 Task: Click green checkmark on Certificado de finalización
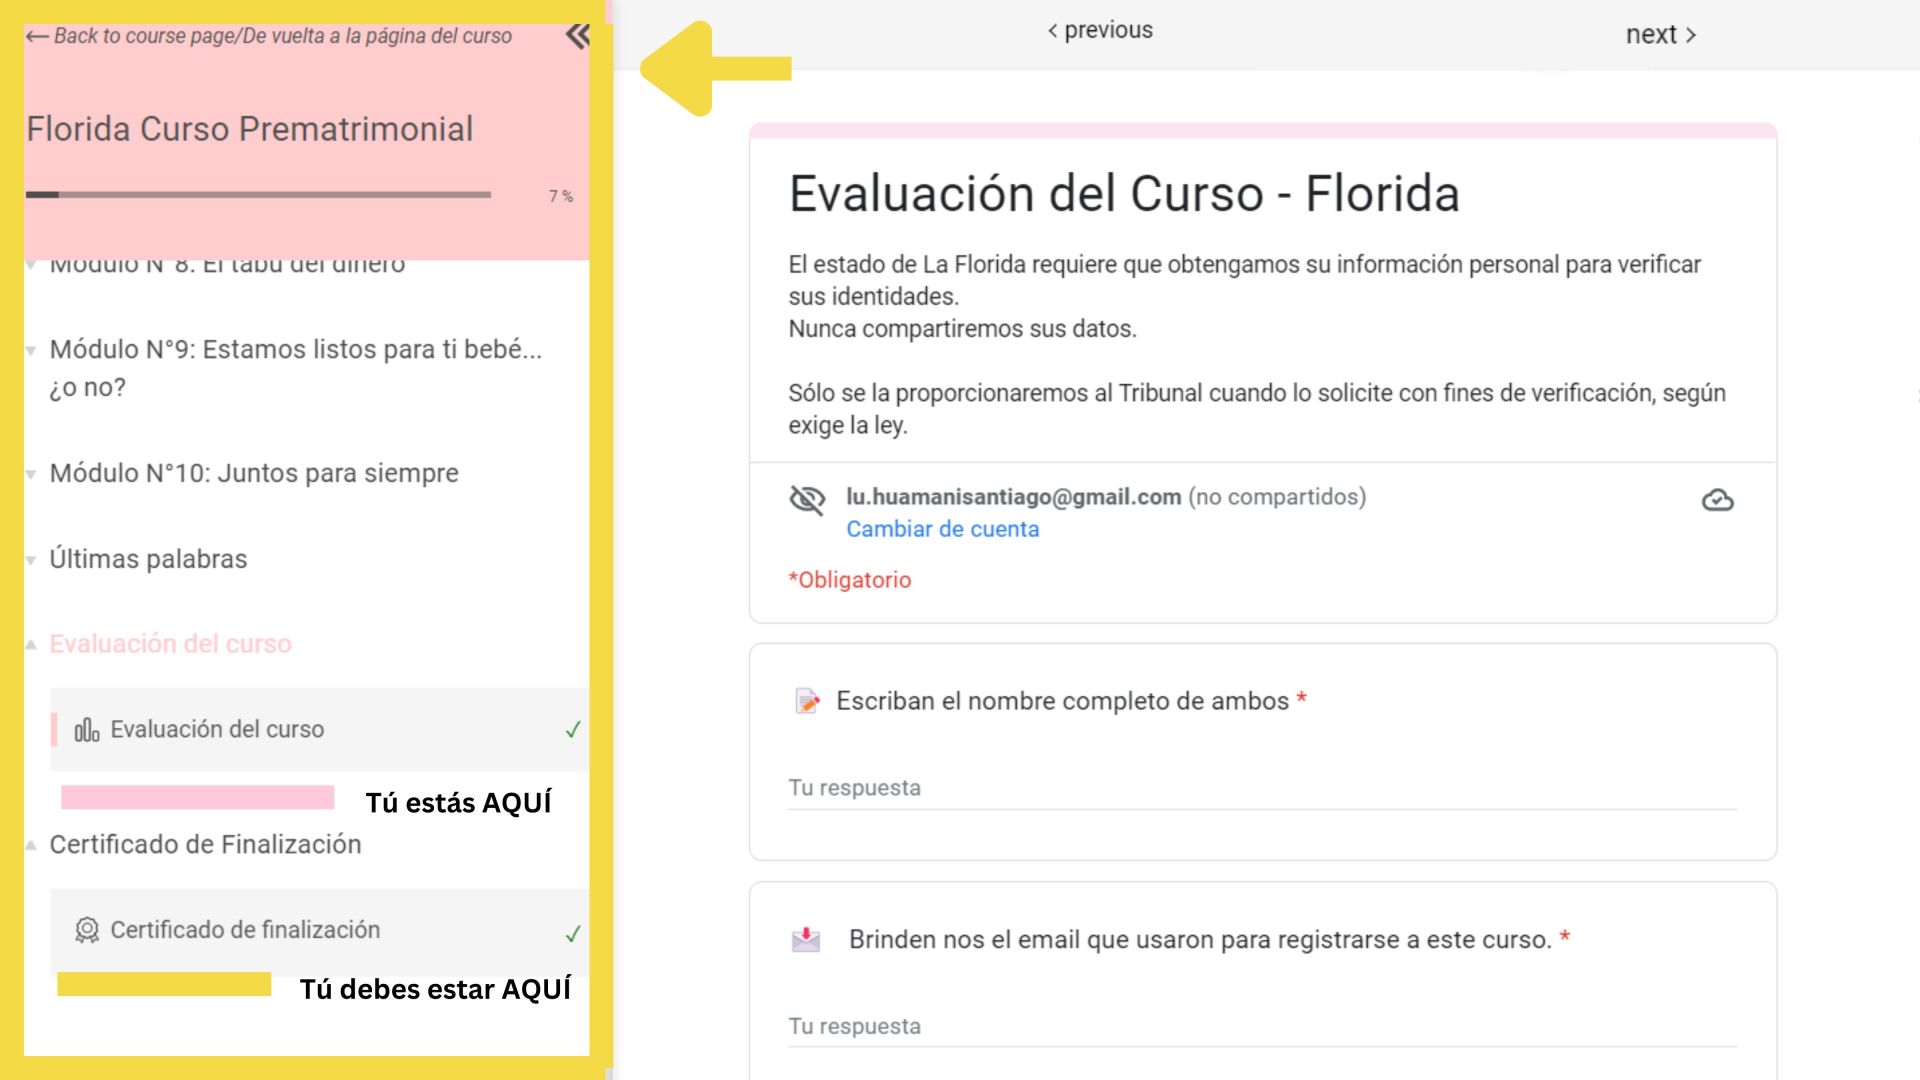point(573,934)
